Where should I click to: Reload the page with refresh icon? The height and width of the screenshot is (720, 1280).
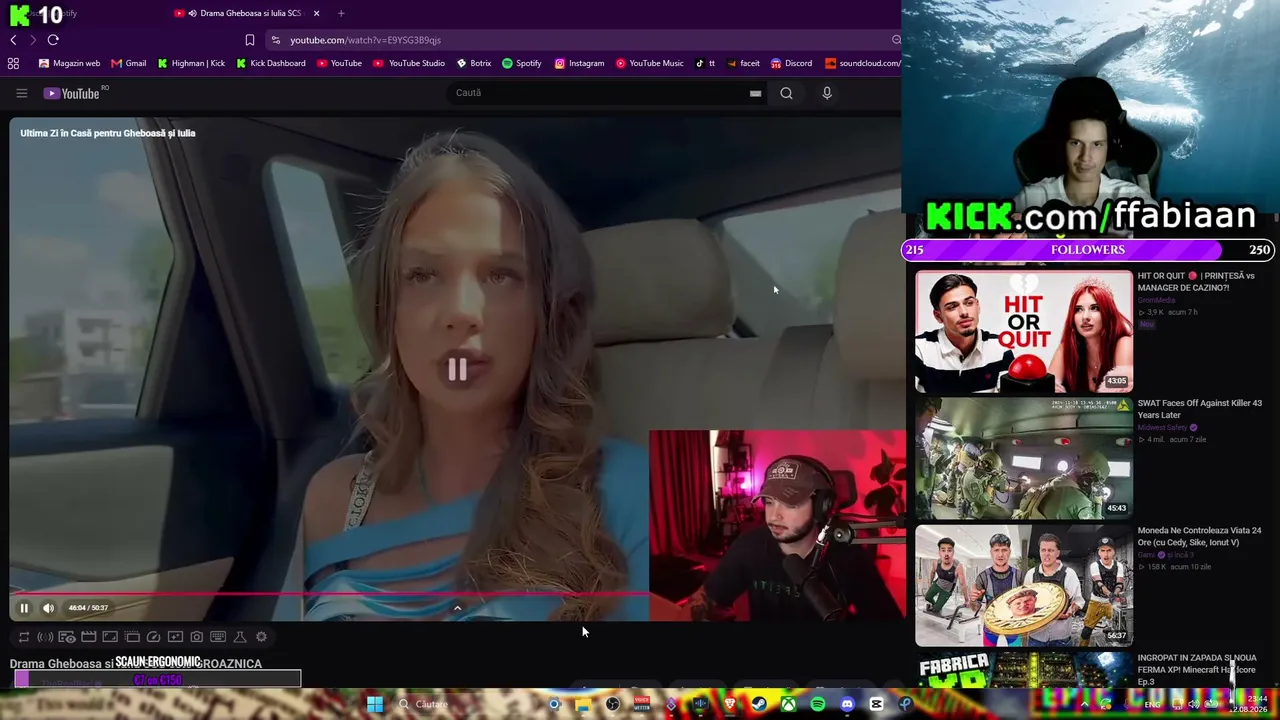point(53,40)
